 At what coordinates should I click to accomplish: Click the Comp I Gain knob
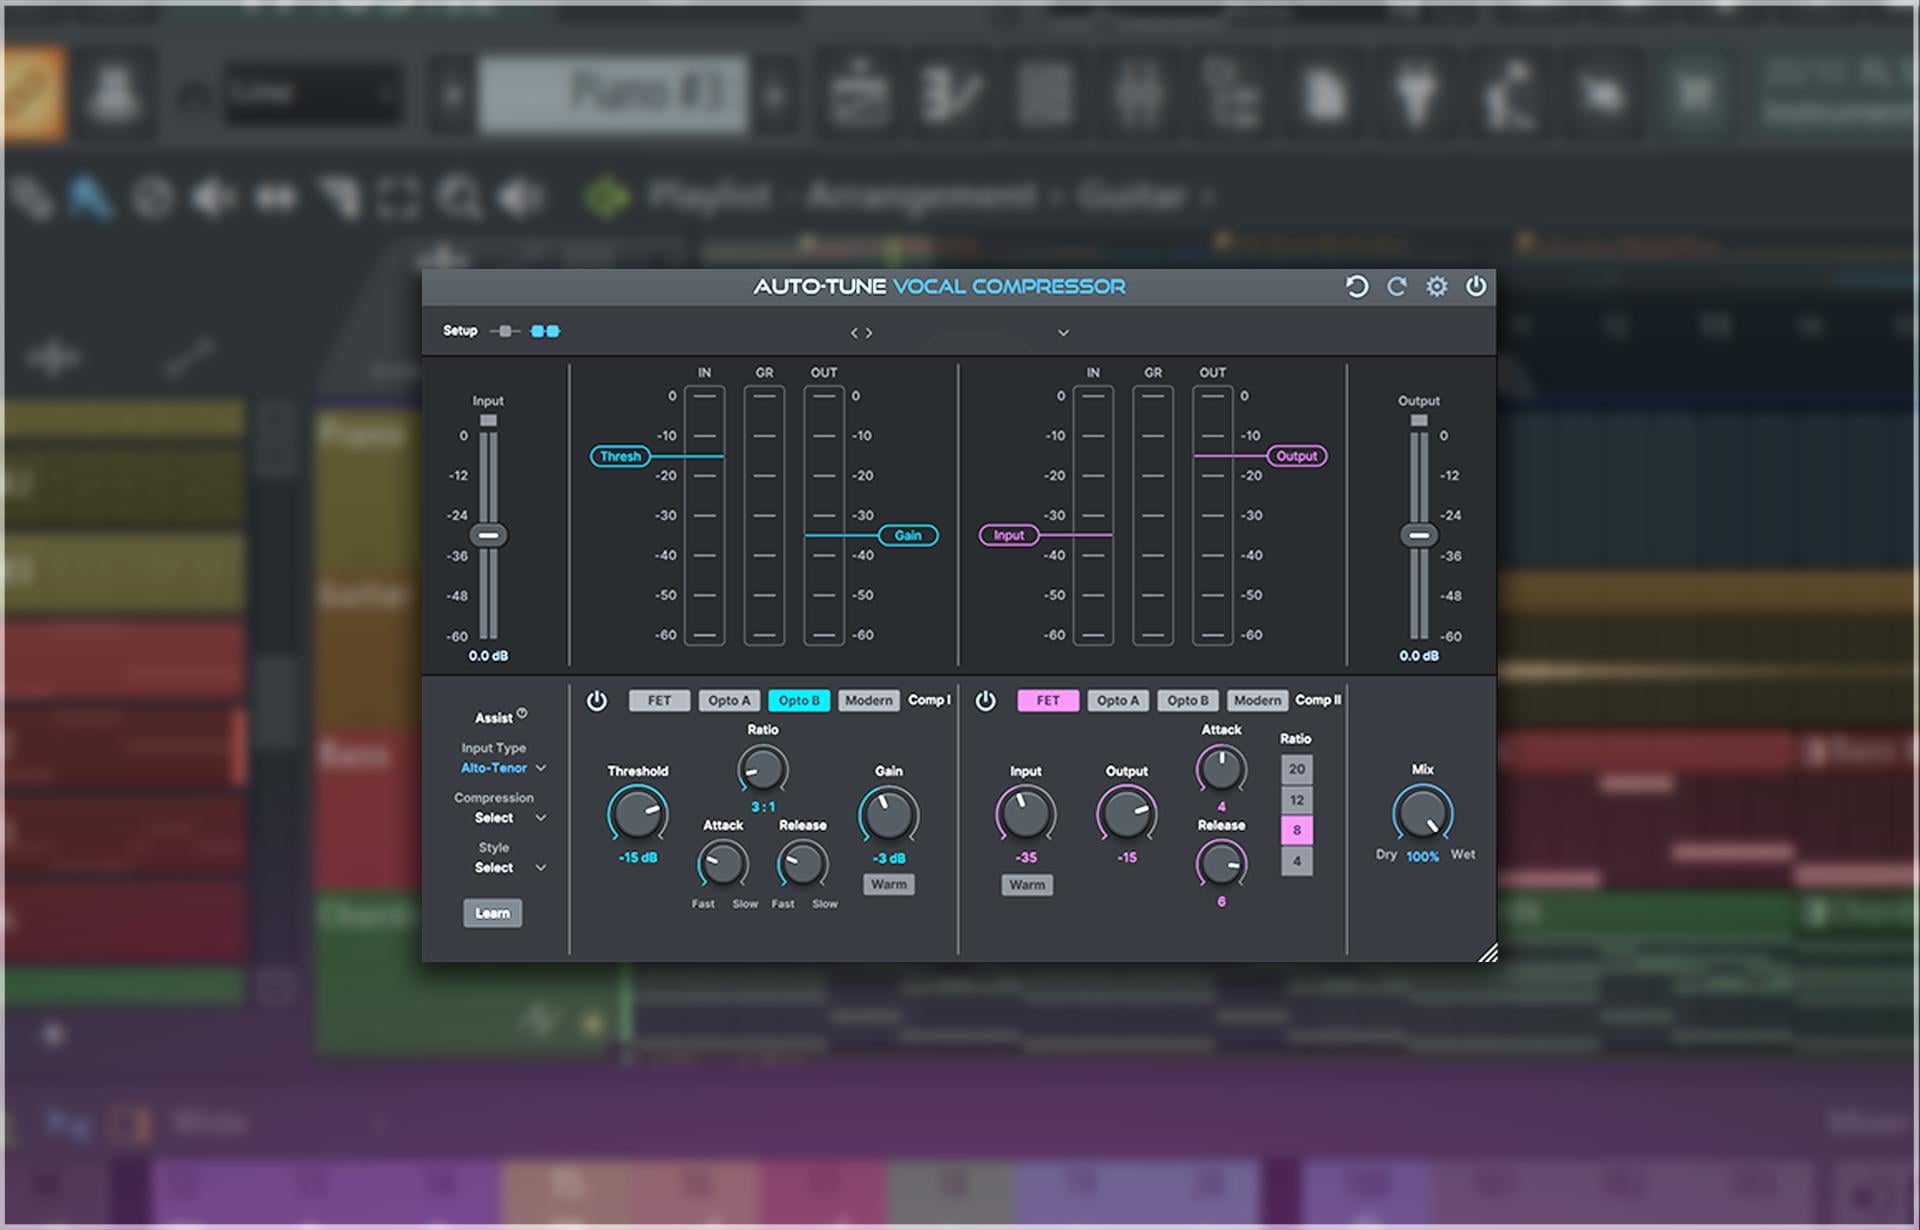coord(889,814)
